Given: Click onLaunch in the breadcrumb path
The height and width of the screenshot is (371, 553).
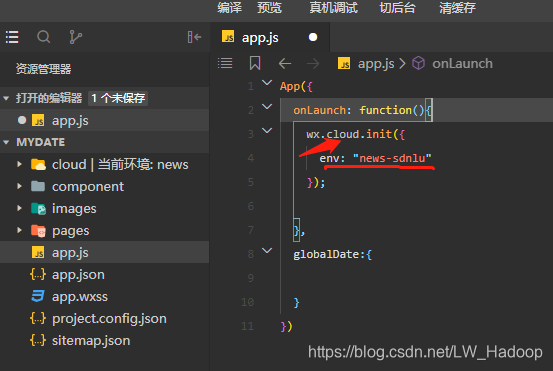Looking at the screenshot, I should click(x=462, y=64).
